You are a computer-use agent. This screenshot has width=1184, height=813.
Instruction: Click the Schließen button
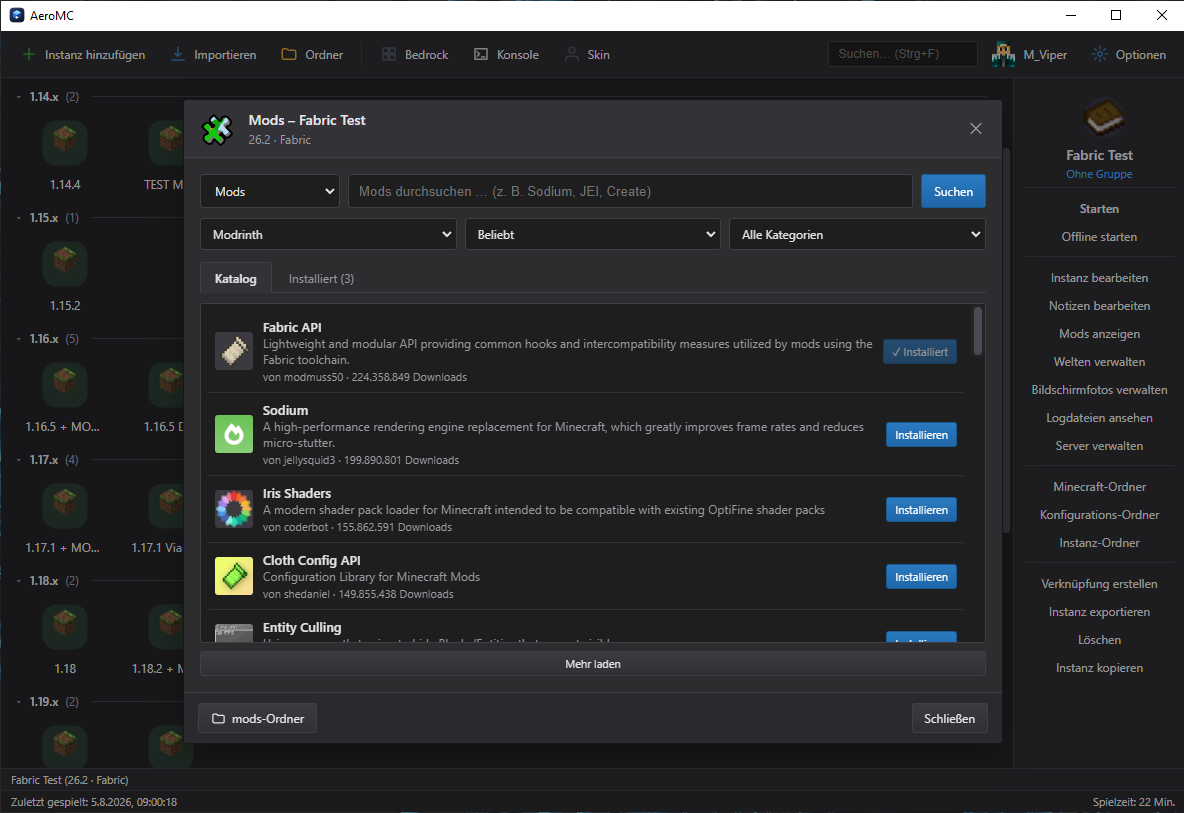tap(949, 719)
